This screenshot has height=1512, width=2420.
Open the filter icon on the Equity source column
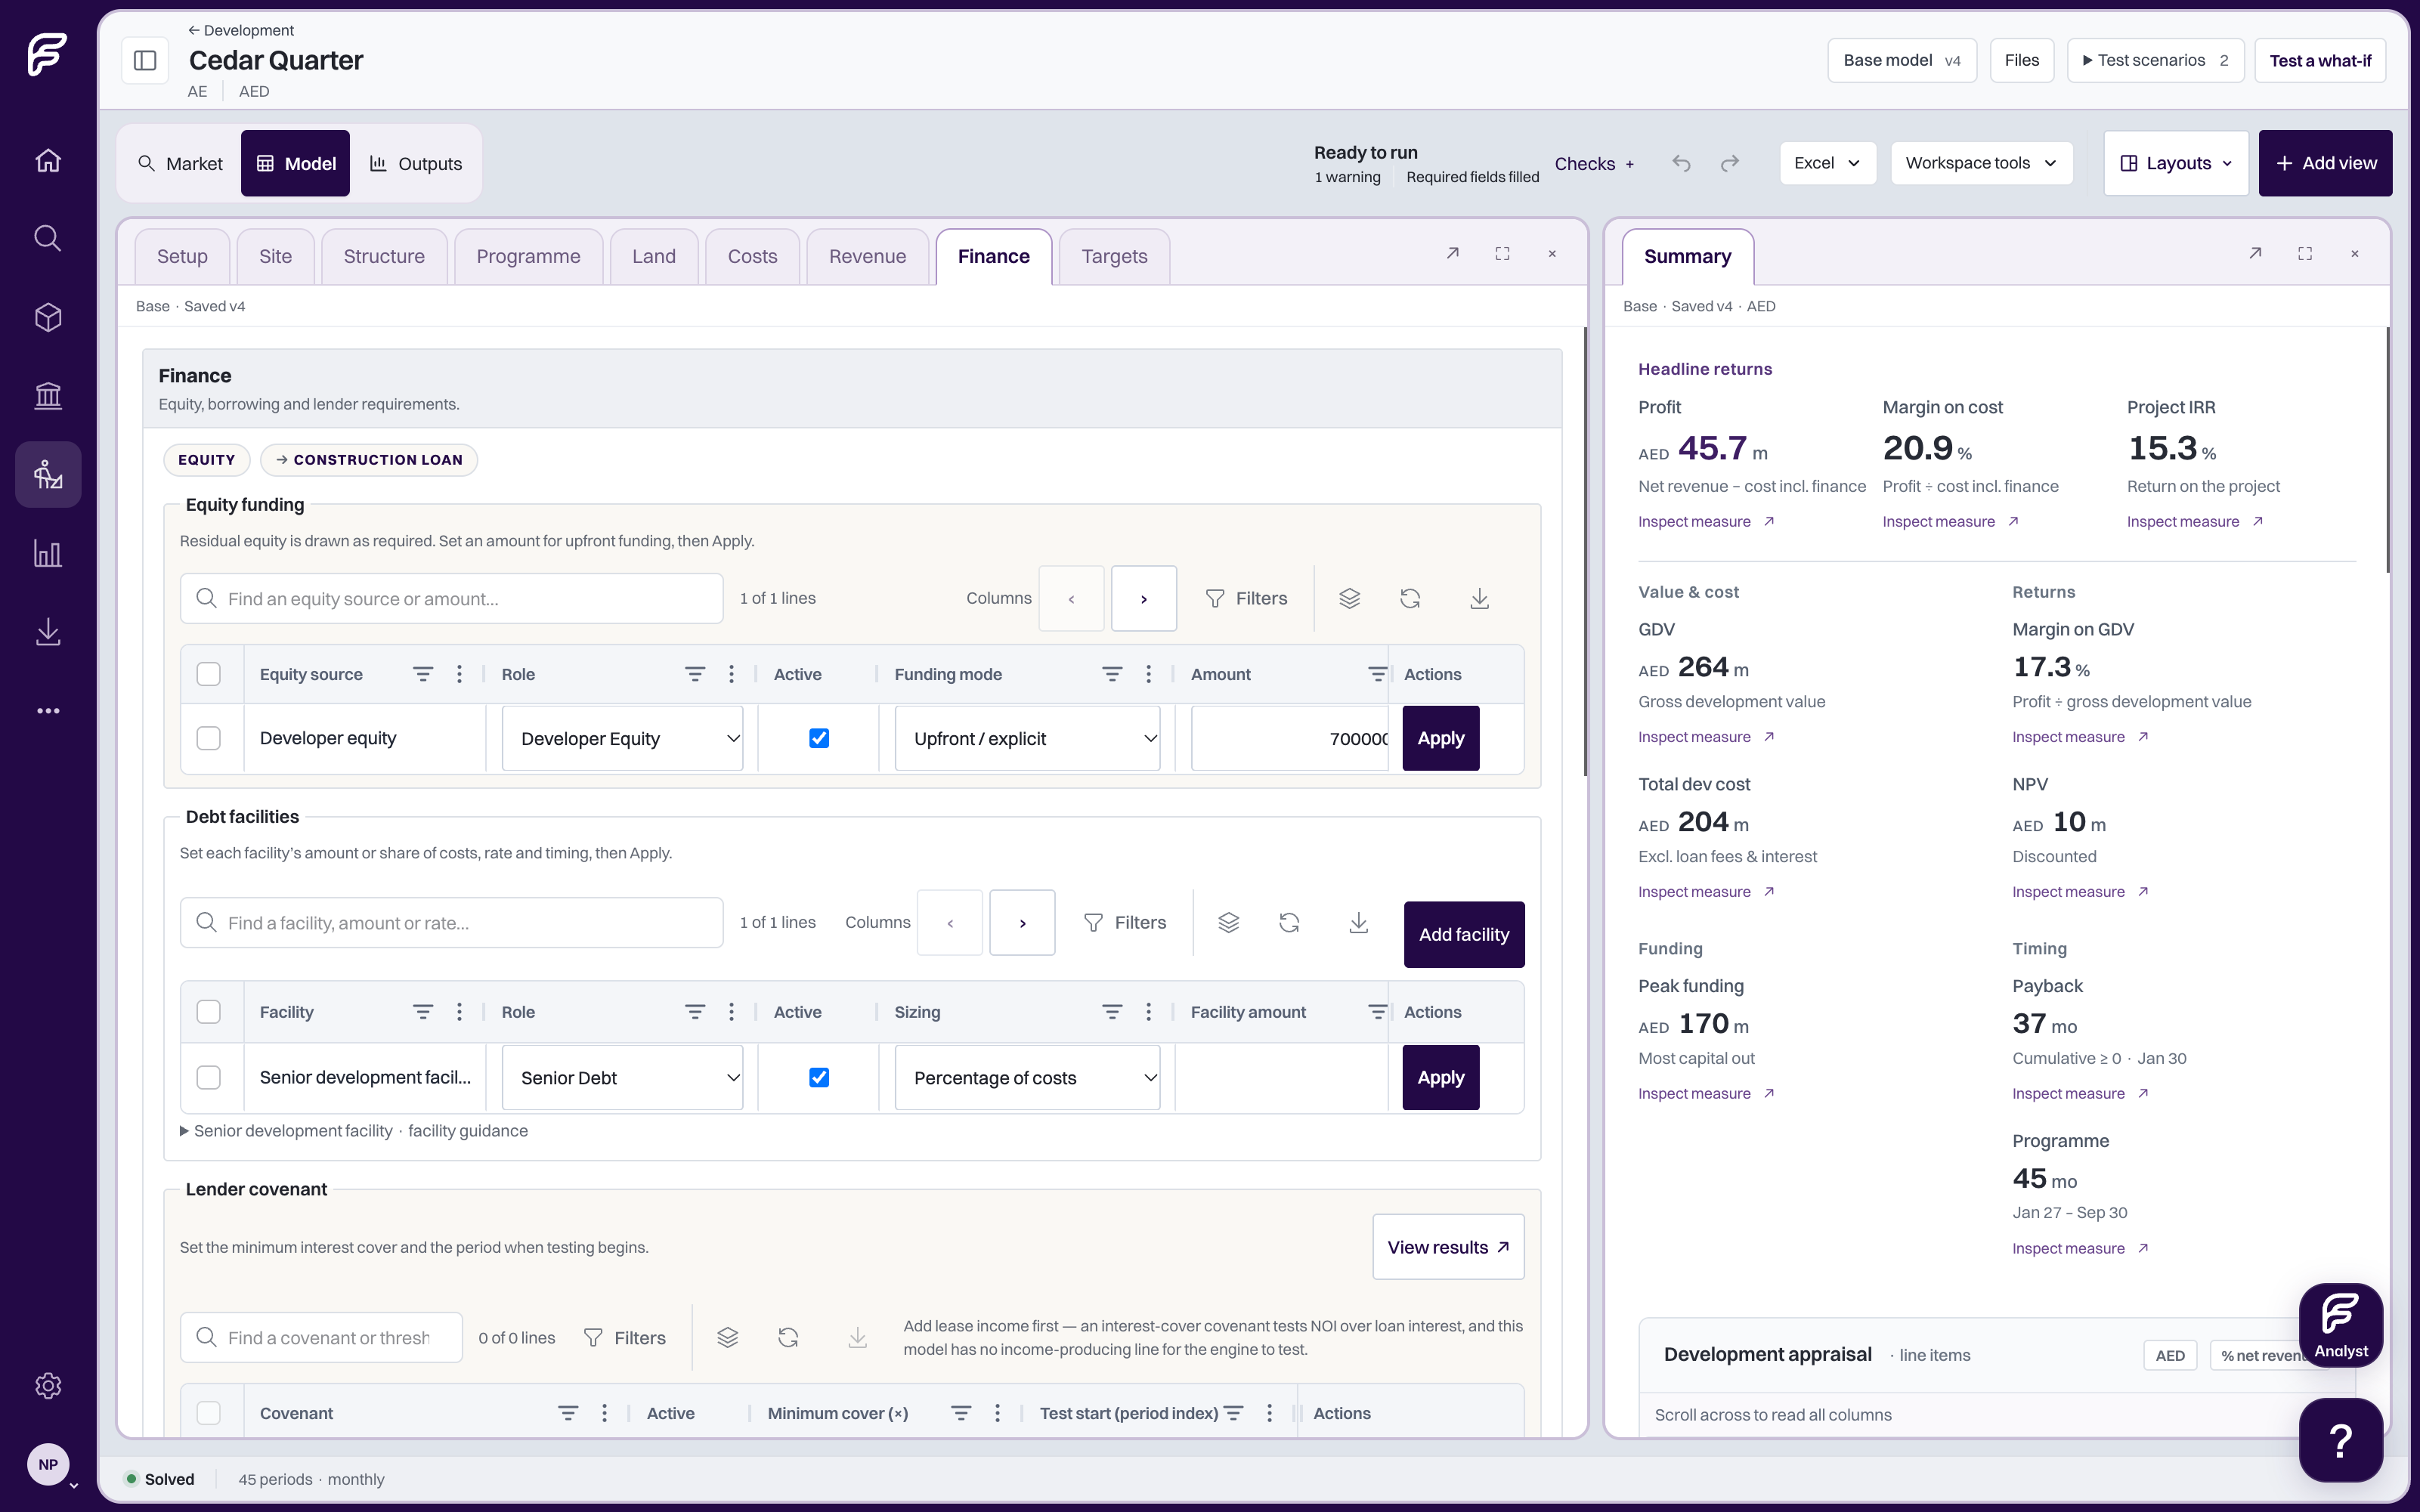click(x=423, y=674)
